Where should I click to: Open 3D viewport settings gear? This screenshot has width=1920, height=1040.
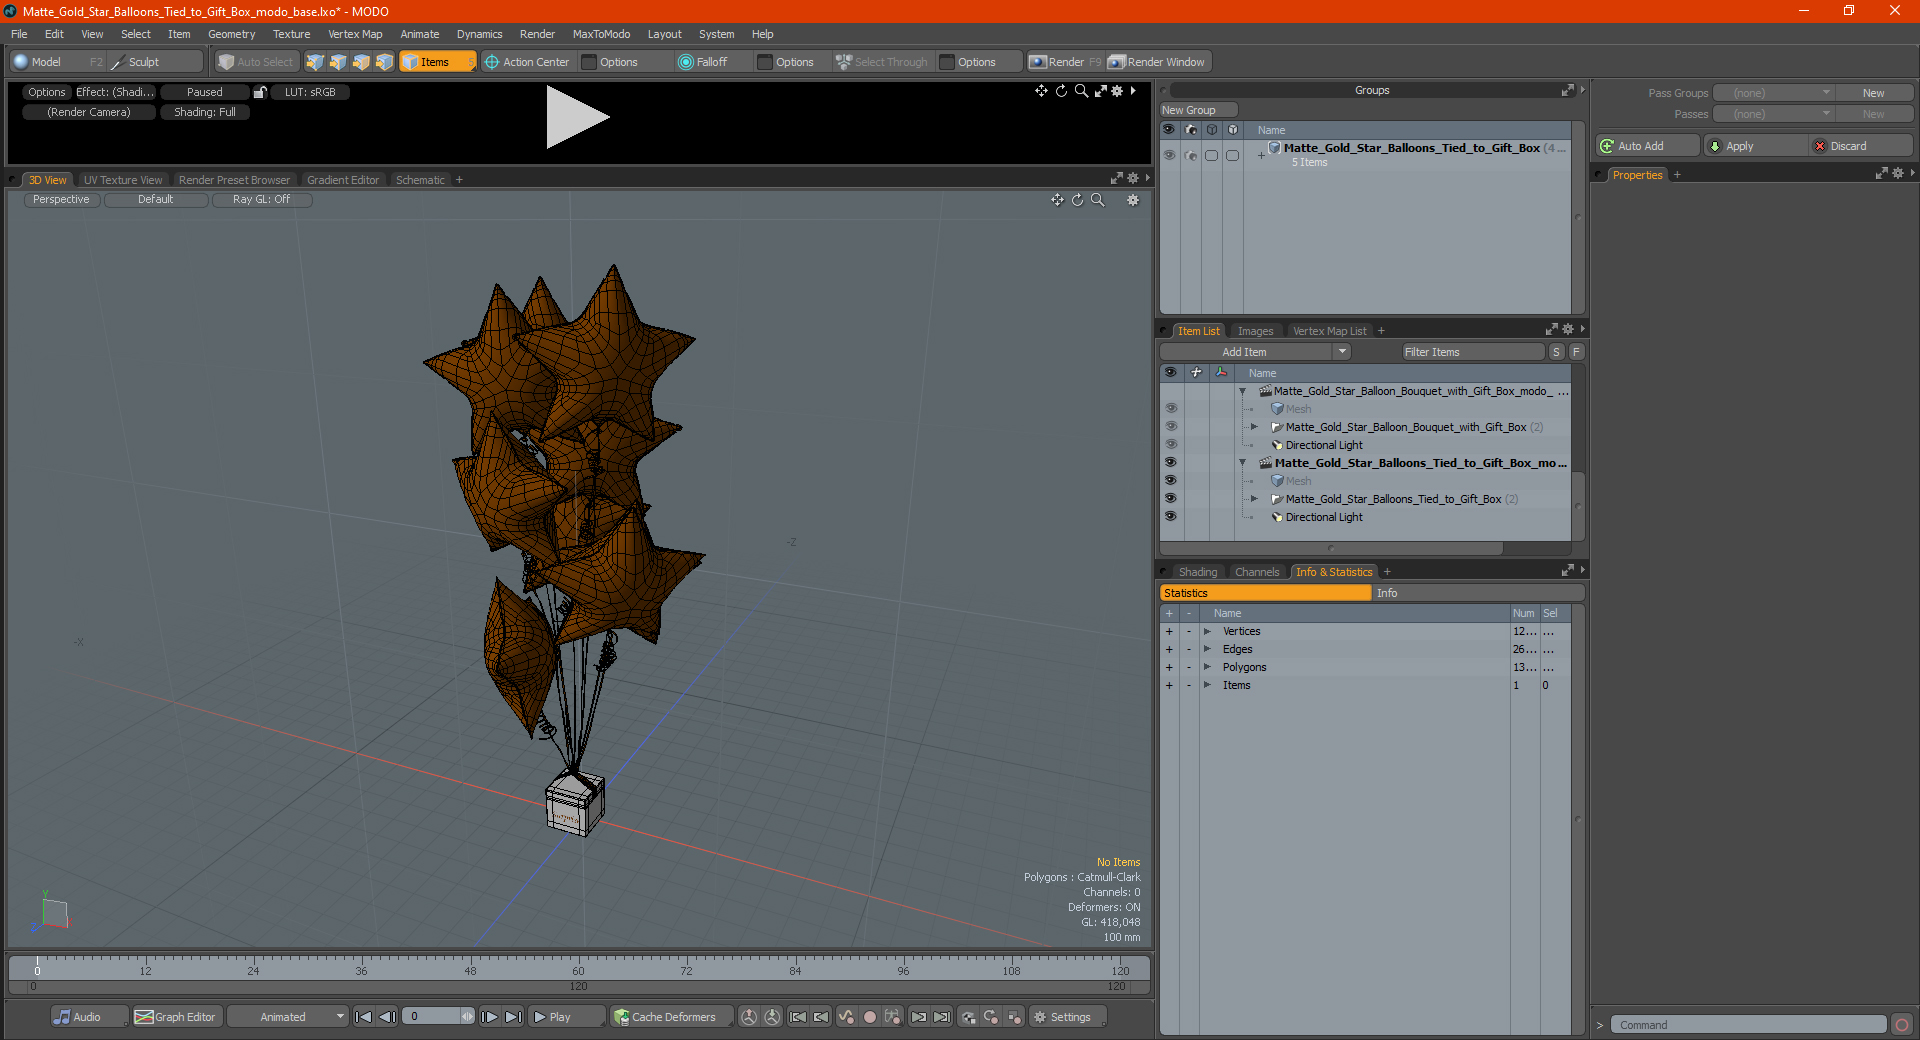pyautogui.click(x=1133, y=200)
